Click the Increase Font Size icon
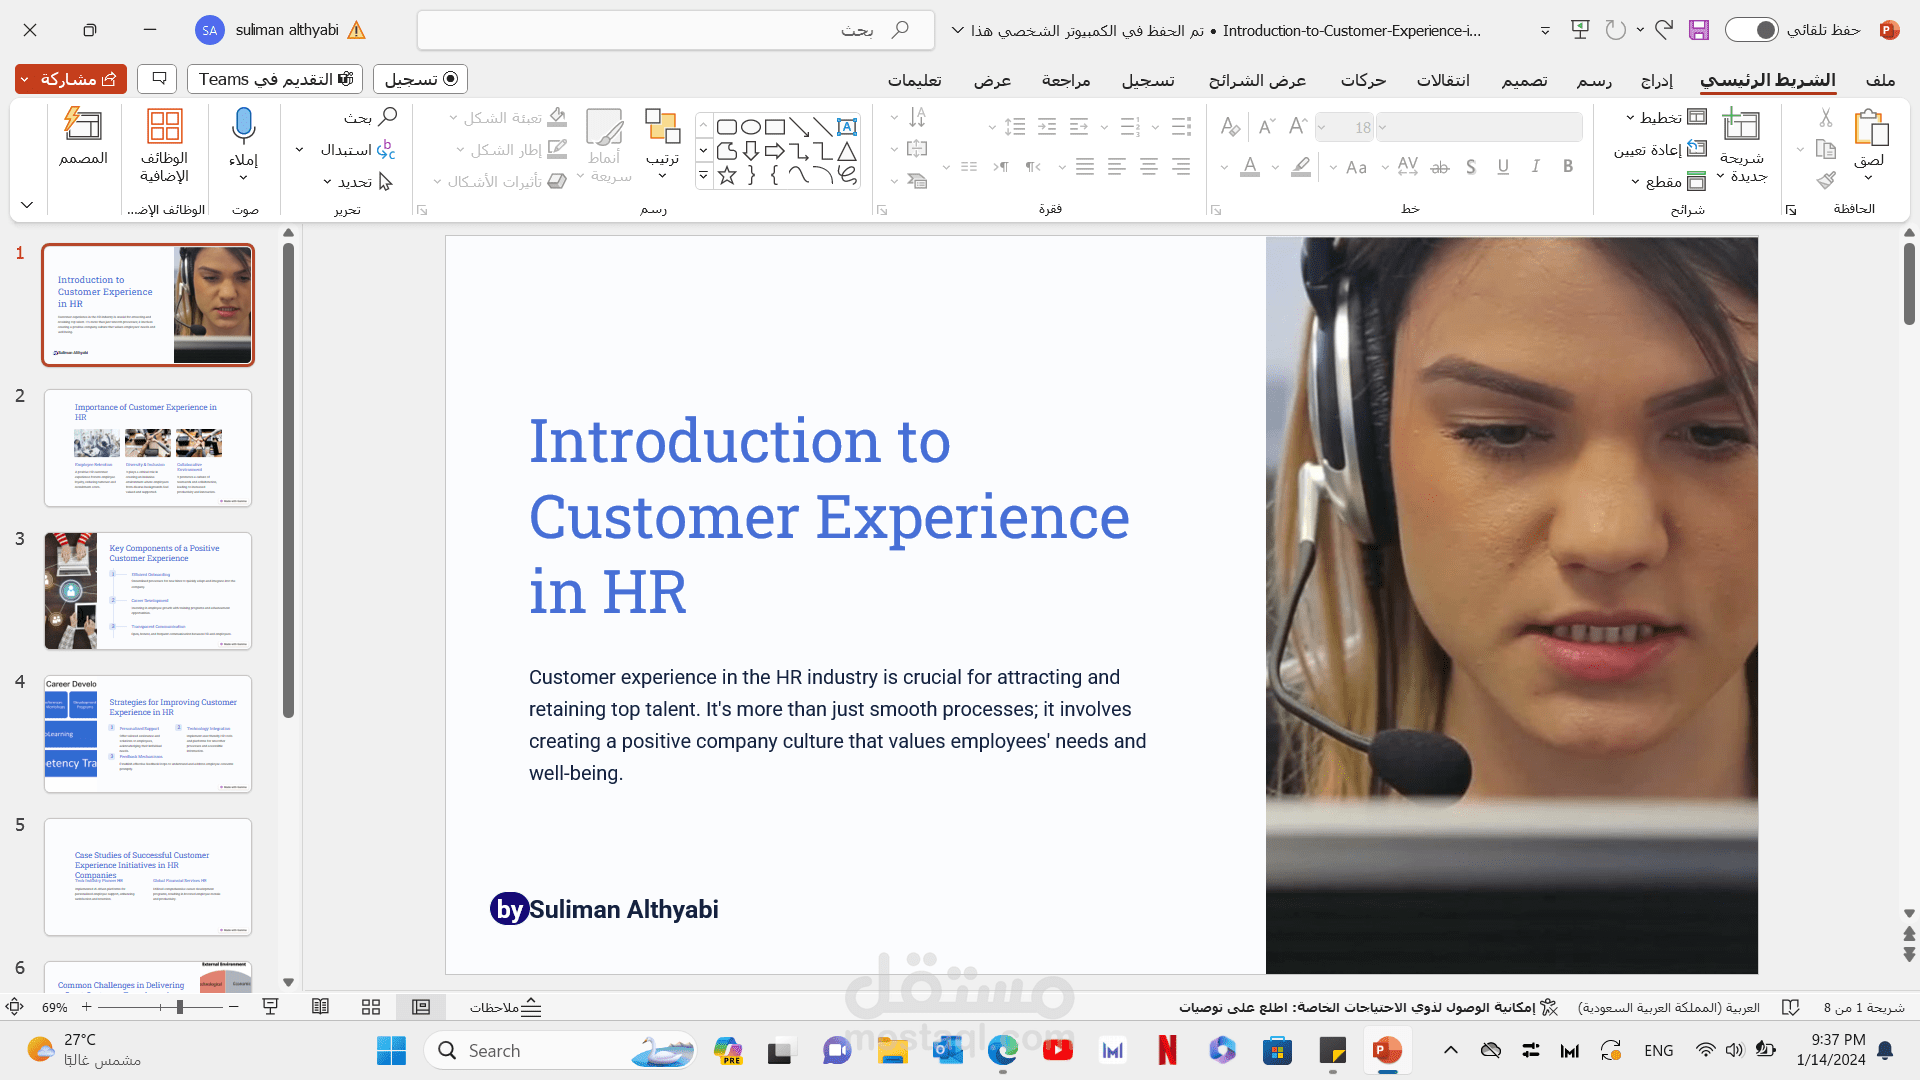 tap(1298, 126)
